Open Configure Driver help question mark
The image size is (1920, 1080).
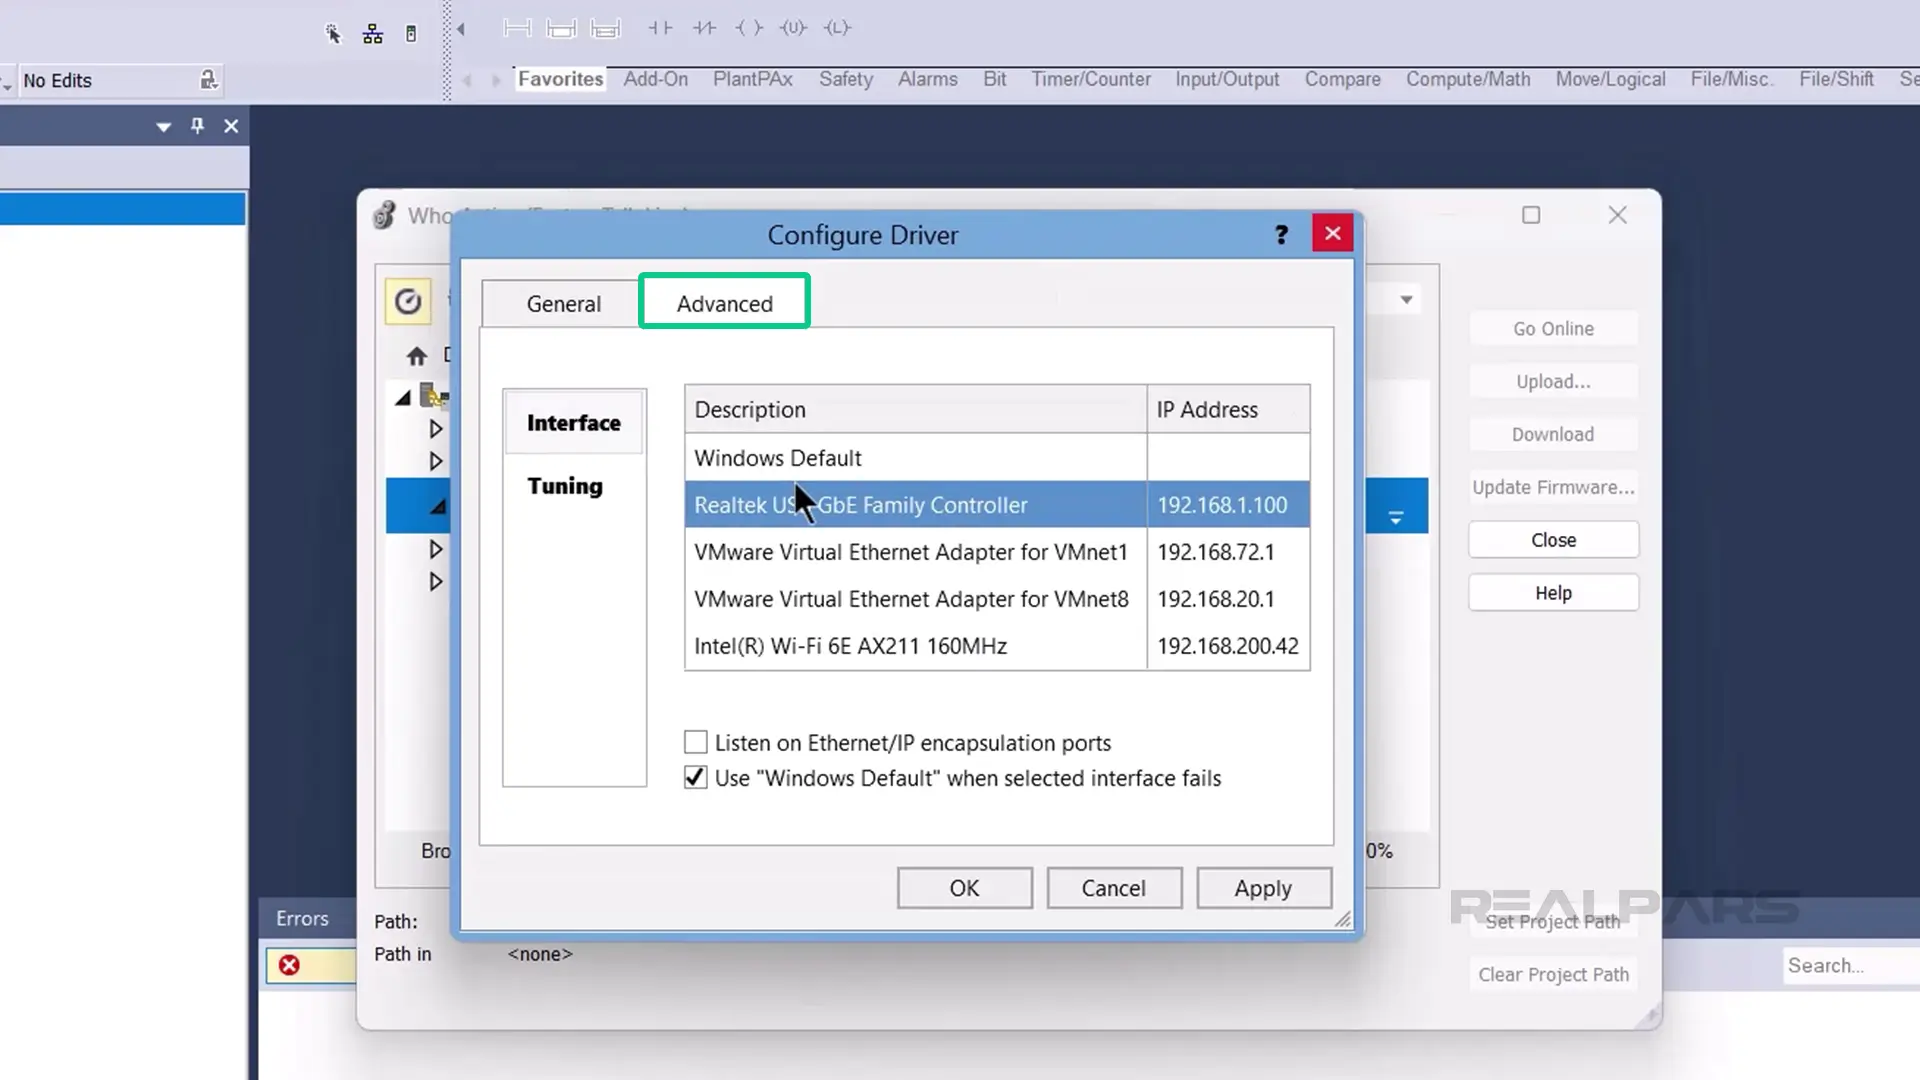1281,234
